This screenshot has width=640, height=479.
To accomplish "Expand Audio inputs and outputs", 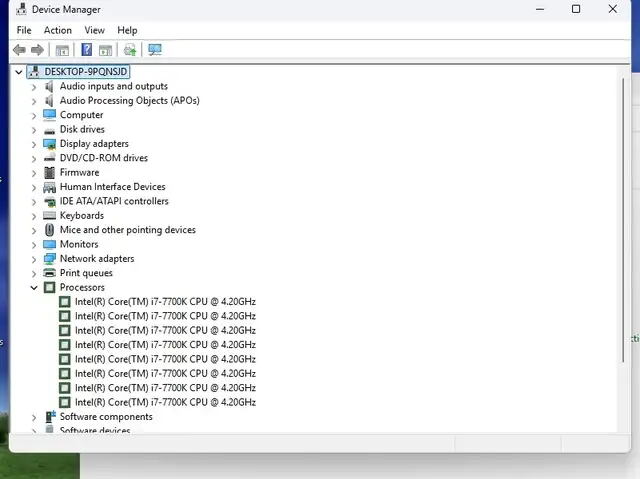I will pos(34,87).
